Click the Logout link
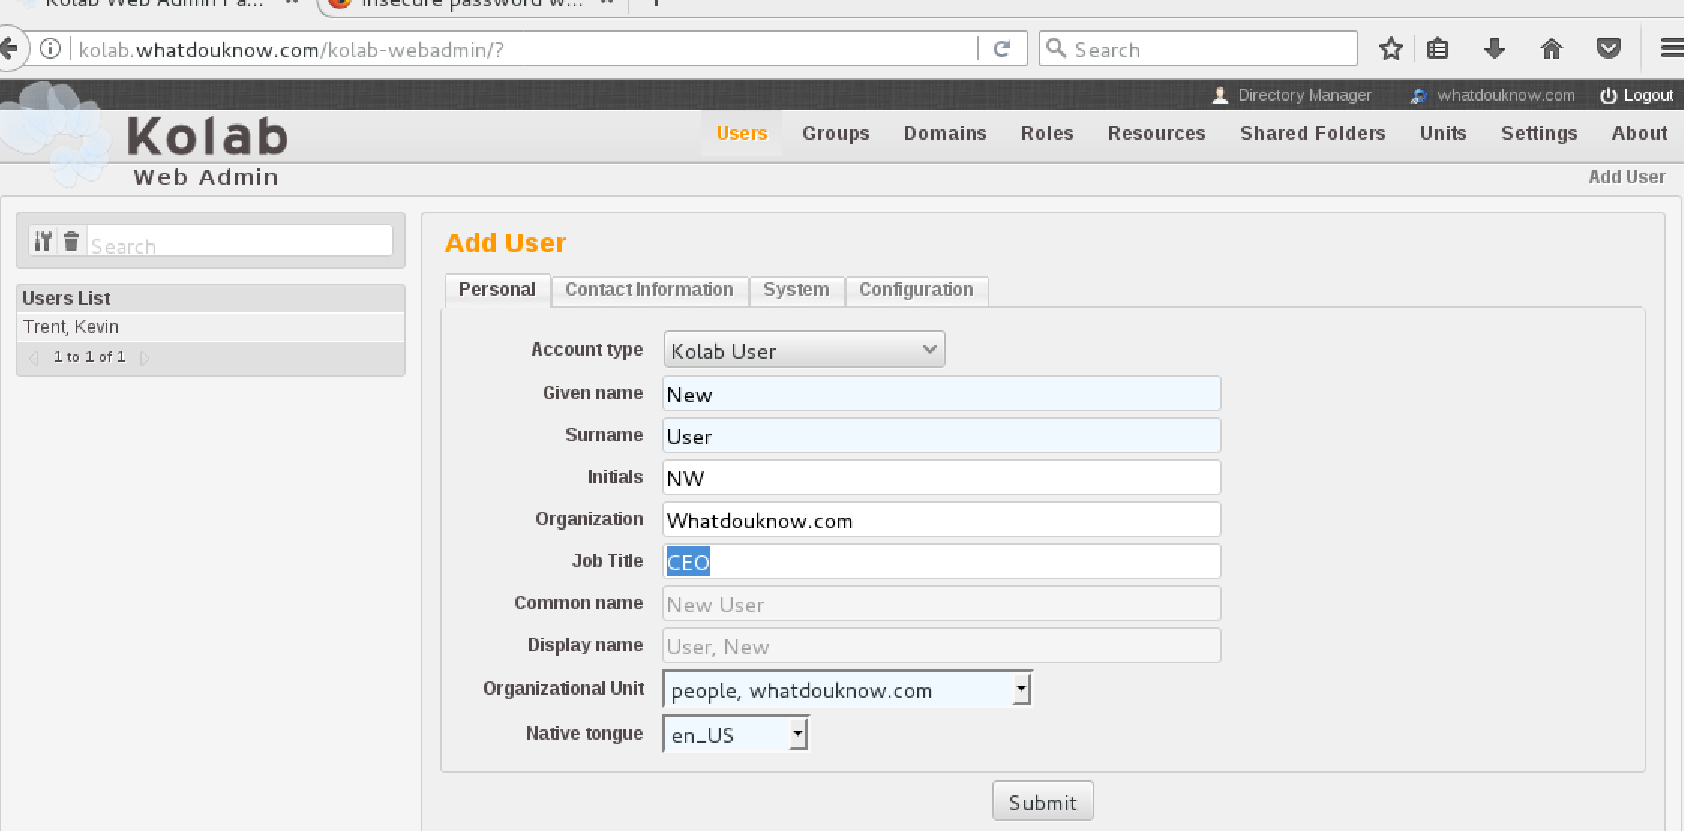Image resolution: width=1684 pixels, height=831 pixels. pos(1637,96)
